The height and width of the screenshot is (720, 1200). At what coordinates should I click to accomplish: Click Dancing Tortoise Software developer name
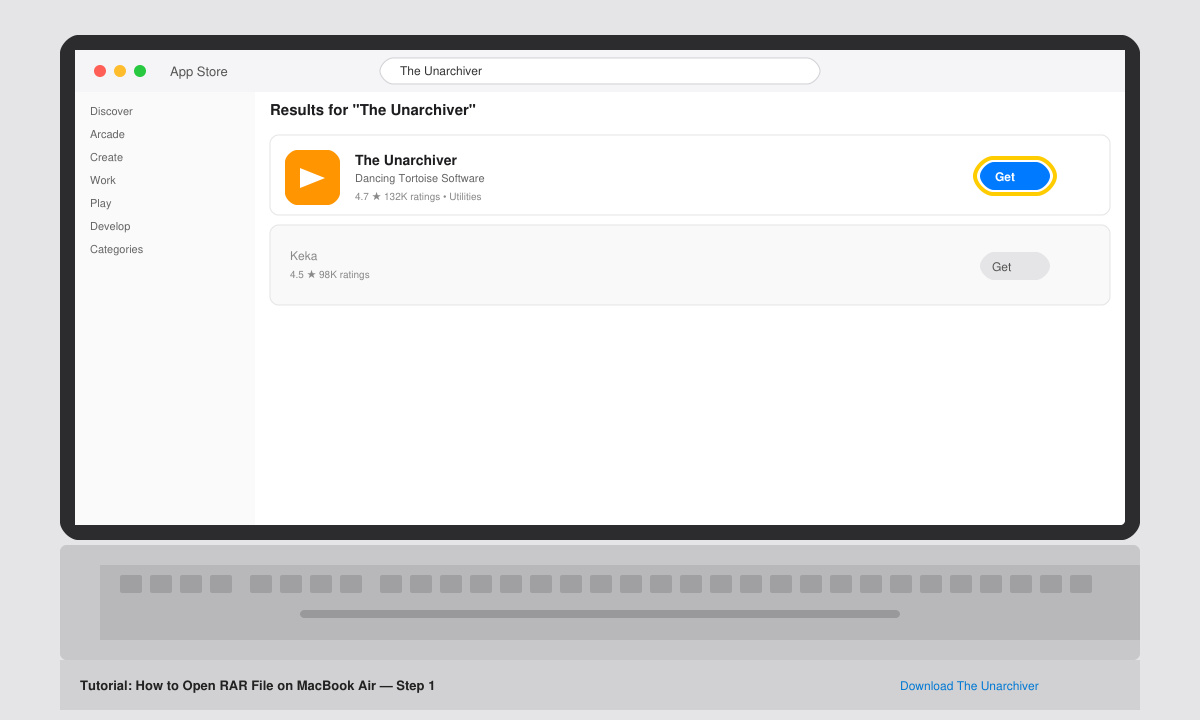click(x=419, y=178)
